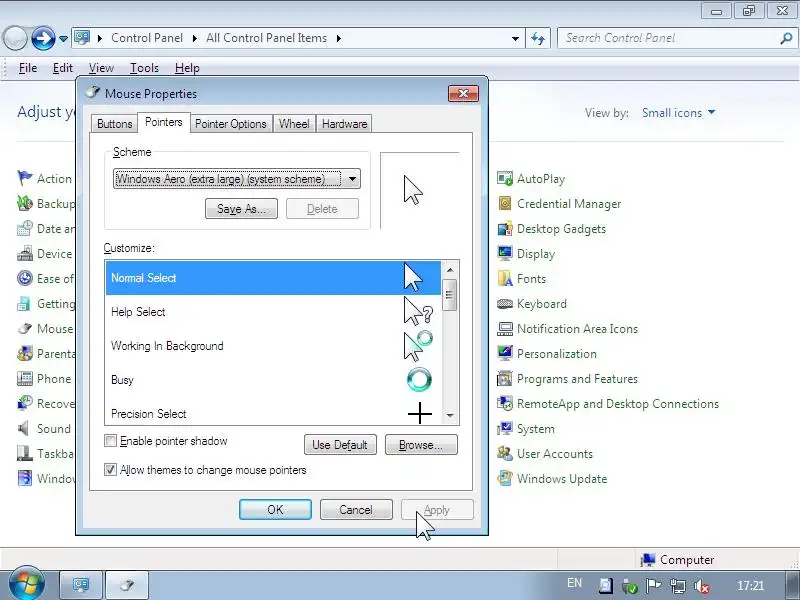Switch to the Pointer Options tab
The height and width of the screenshot is (600, 800).
(x=231, y=123)
